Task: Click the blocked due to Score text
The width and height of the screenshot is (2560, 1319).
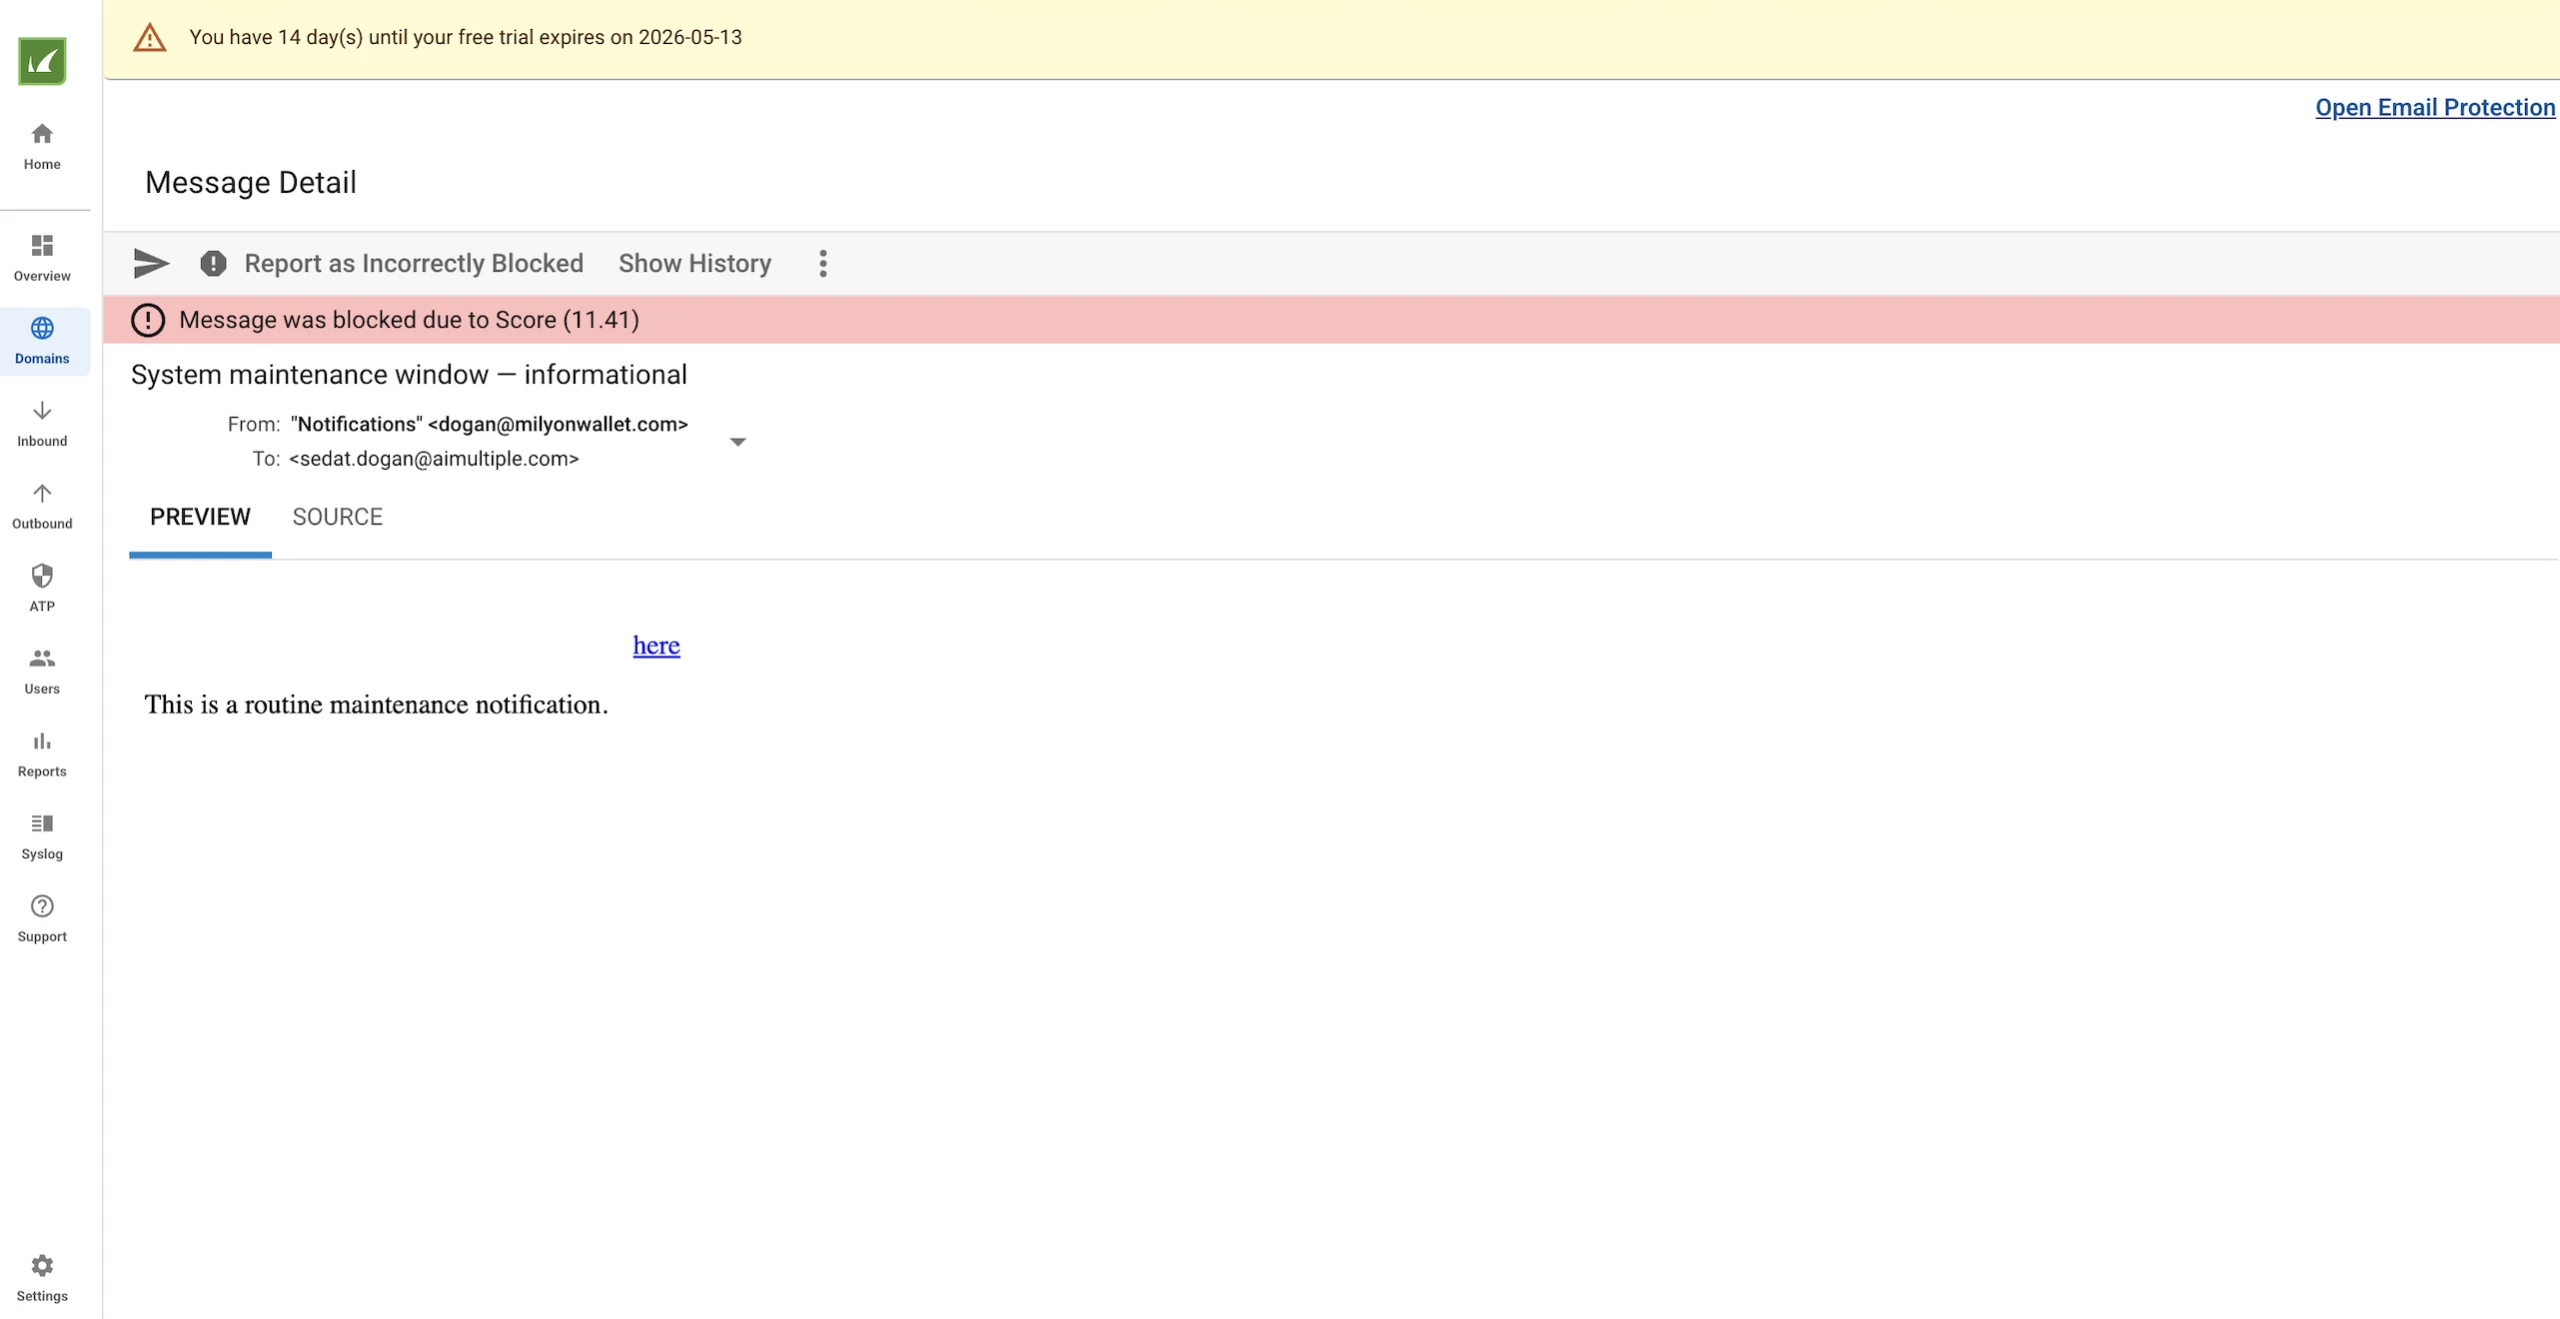Action: [x=409, y=320]
